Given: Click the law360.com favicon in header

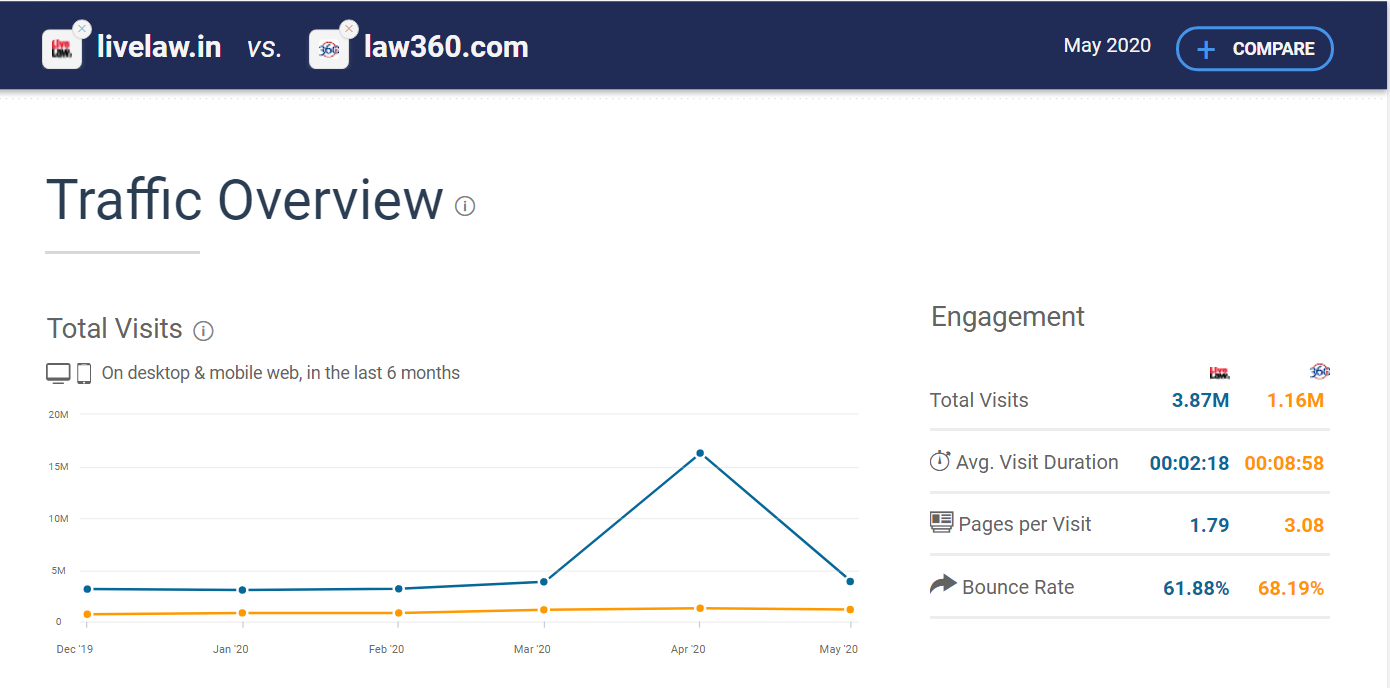Looking at the screenshot, I should point(328,49).
